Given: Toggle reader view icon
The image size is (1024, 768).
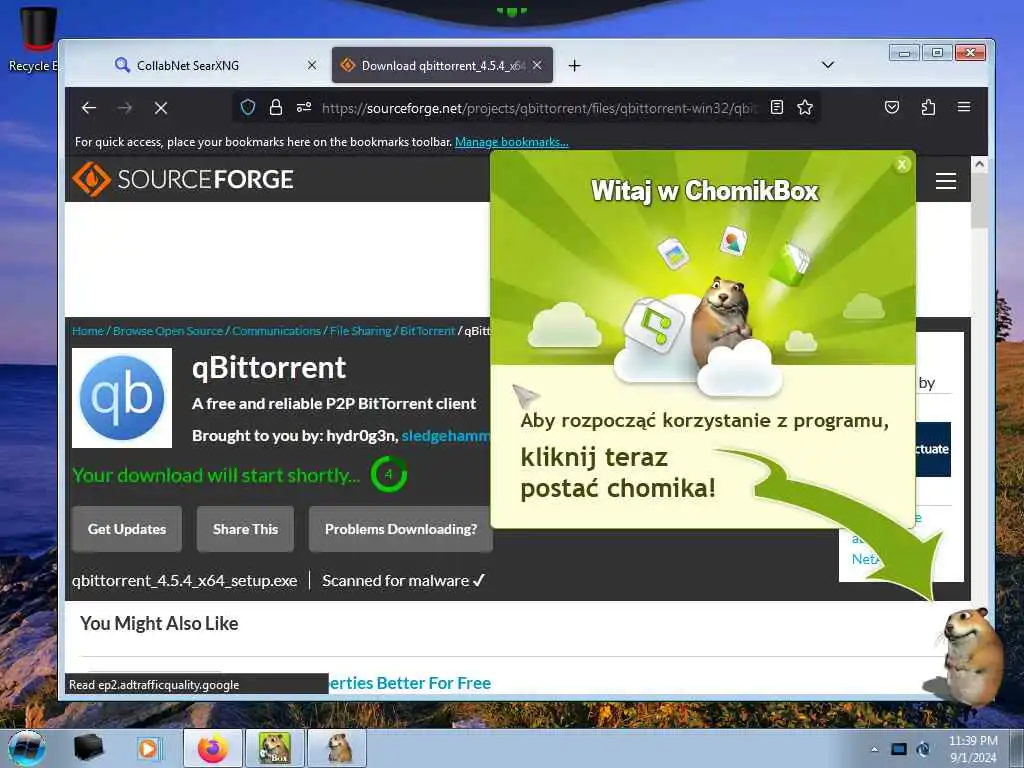Looking at the screenshot, I should 776,107.
